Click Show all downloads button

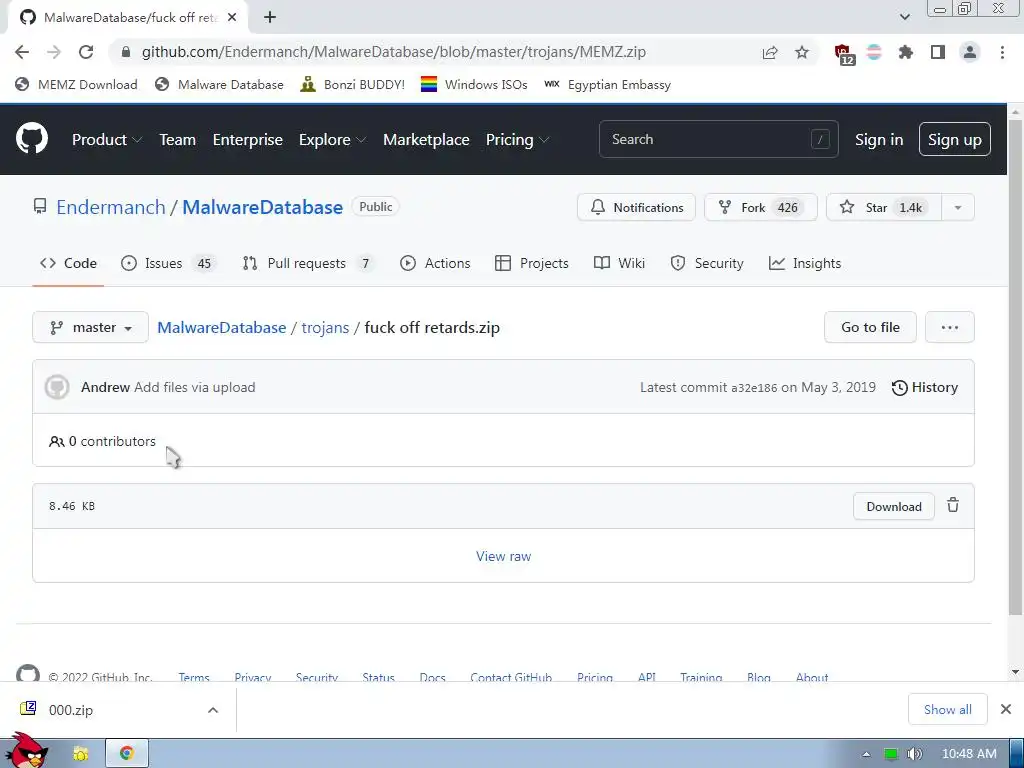pyautogui.click(x=948, y=709)
